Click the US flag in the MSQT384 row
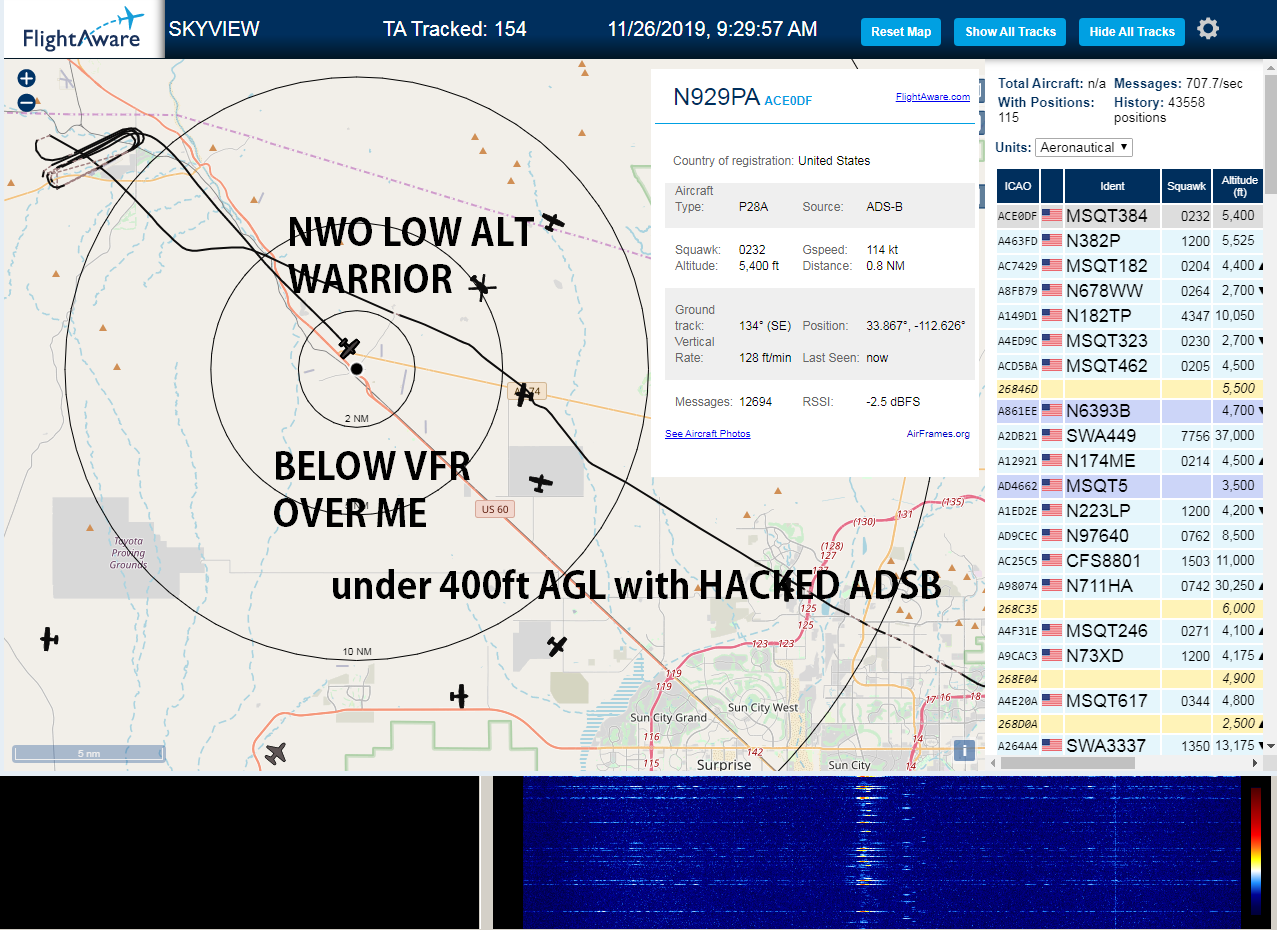The width and height of the screenshot is (1277, 931). coord(1051,215)
